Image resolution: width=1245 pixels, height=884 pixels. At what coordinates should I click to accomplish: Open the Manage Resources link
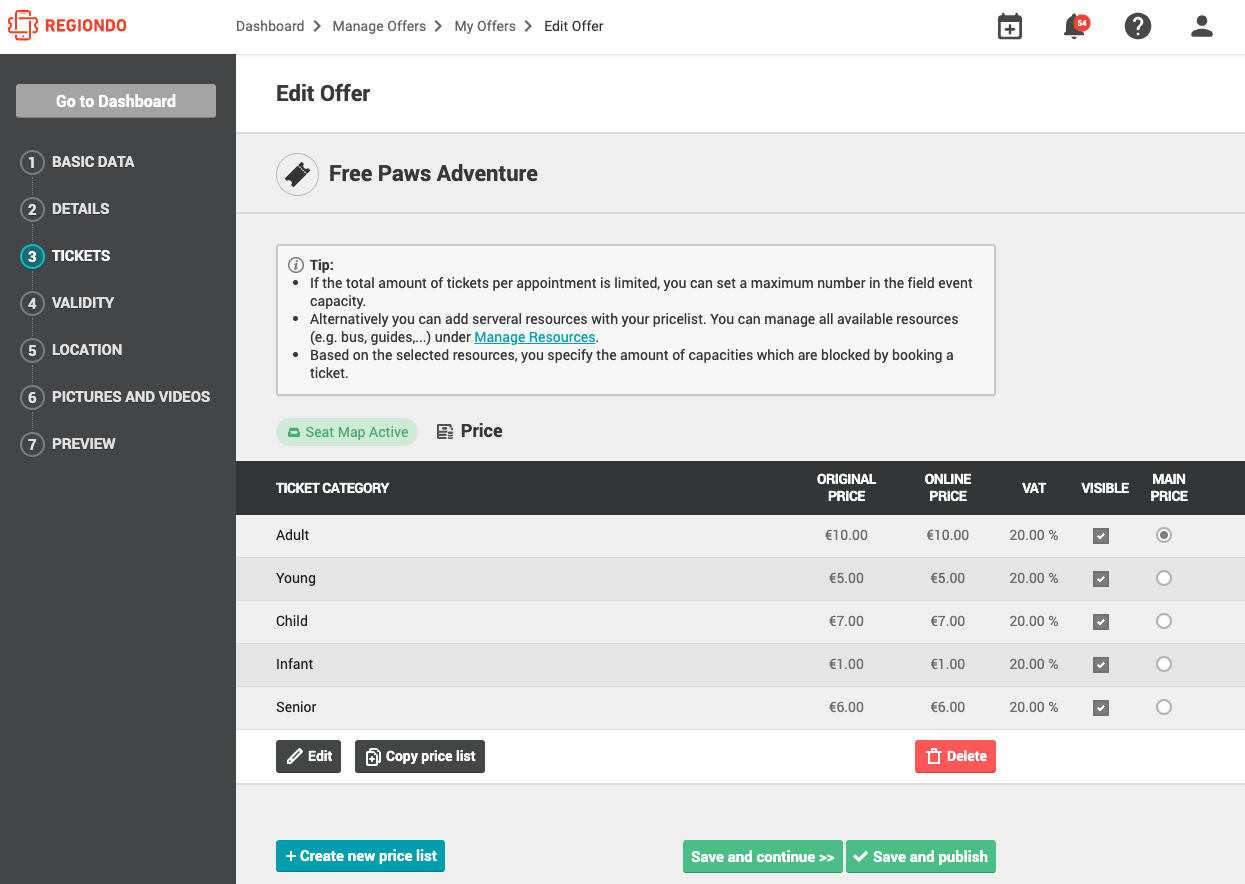535,338
